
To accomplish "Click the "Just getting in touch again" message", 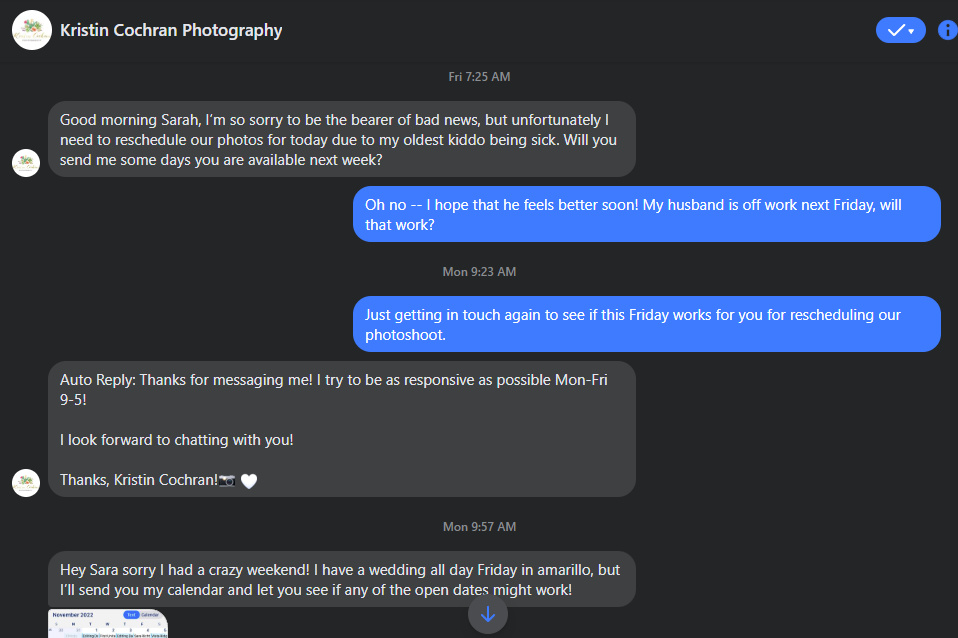I will 646,324.
